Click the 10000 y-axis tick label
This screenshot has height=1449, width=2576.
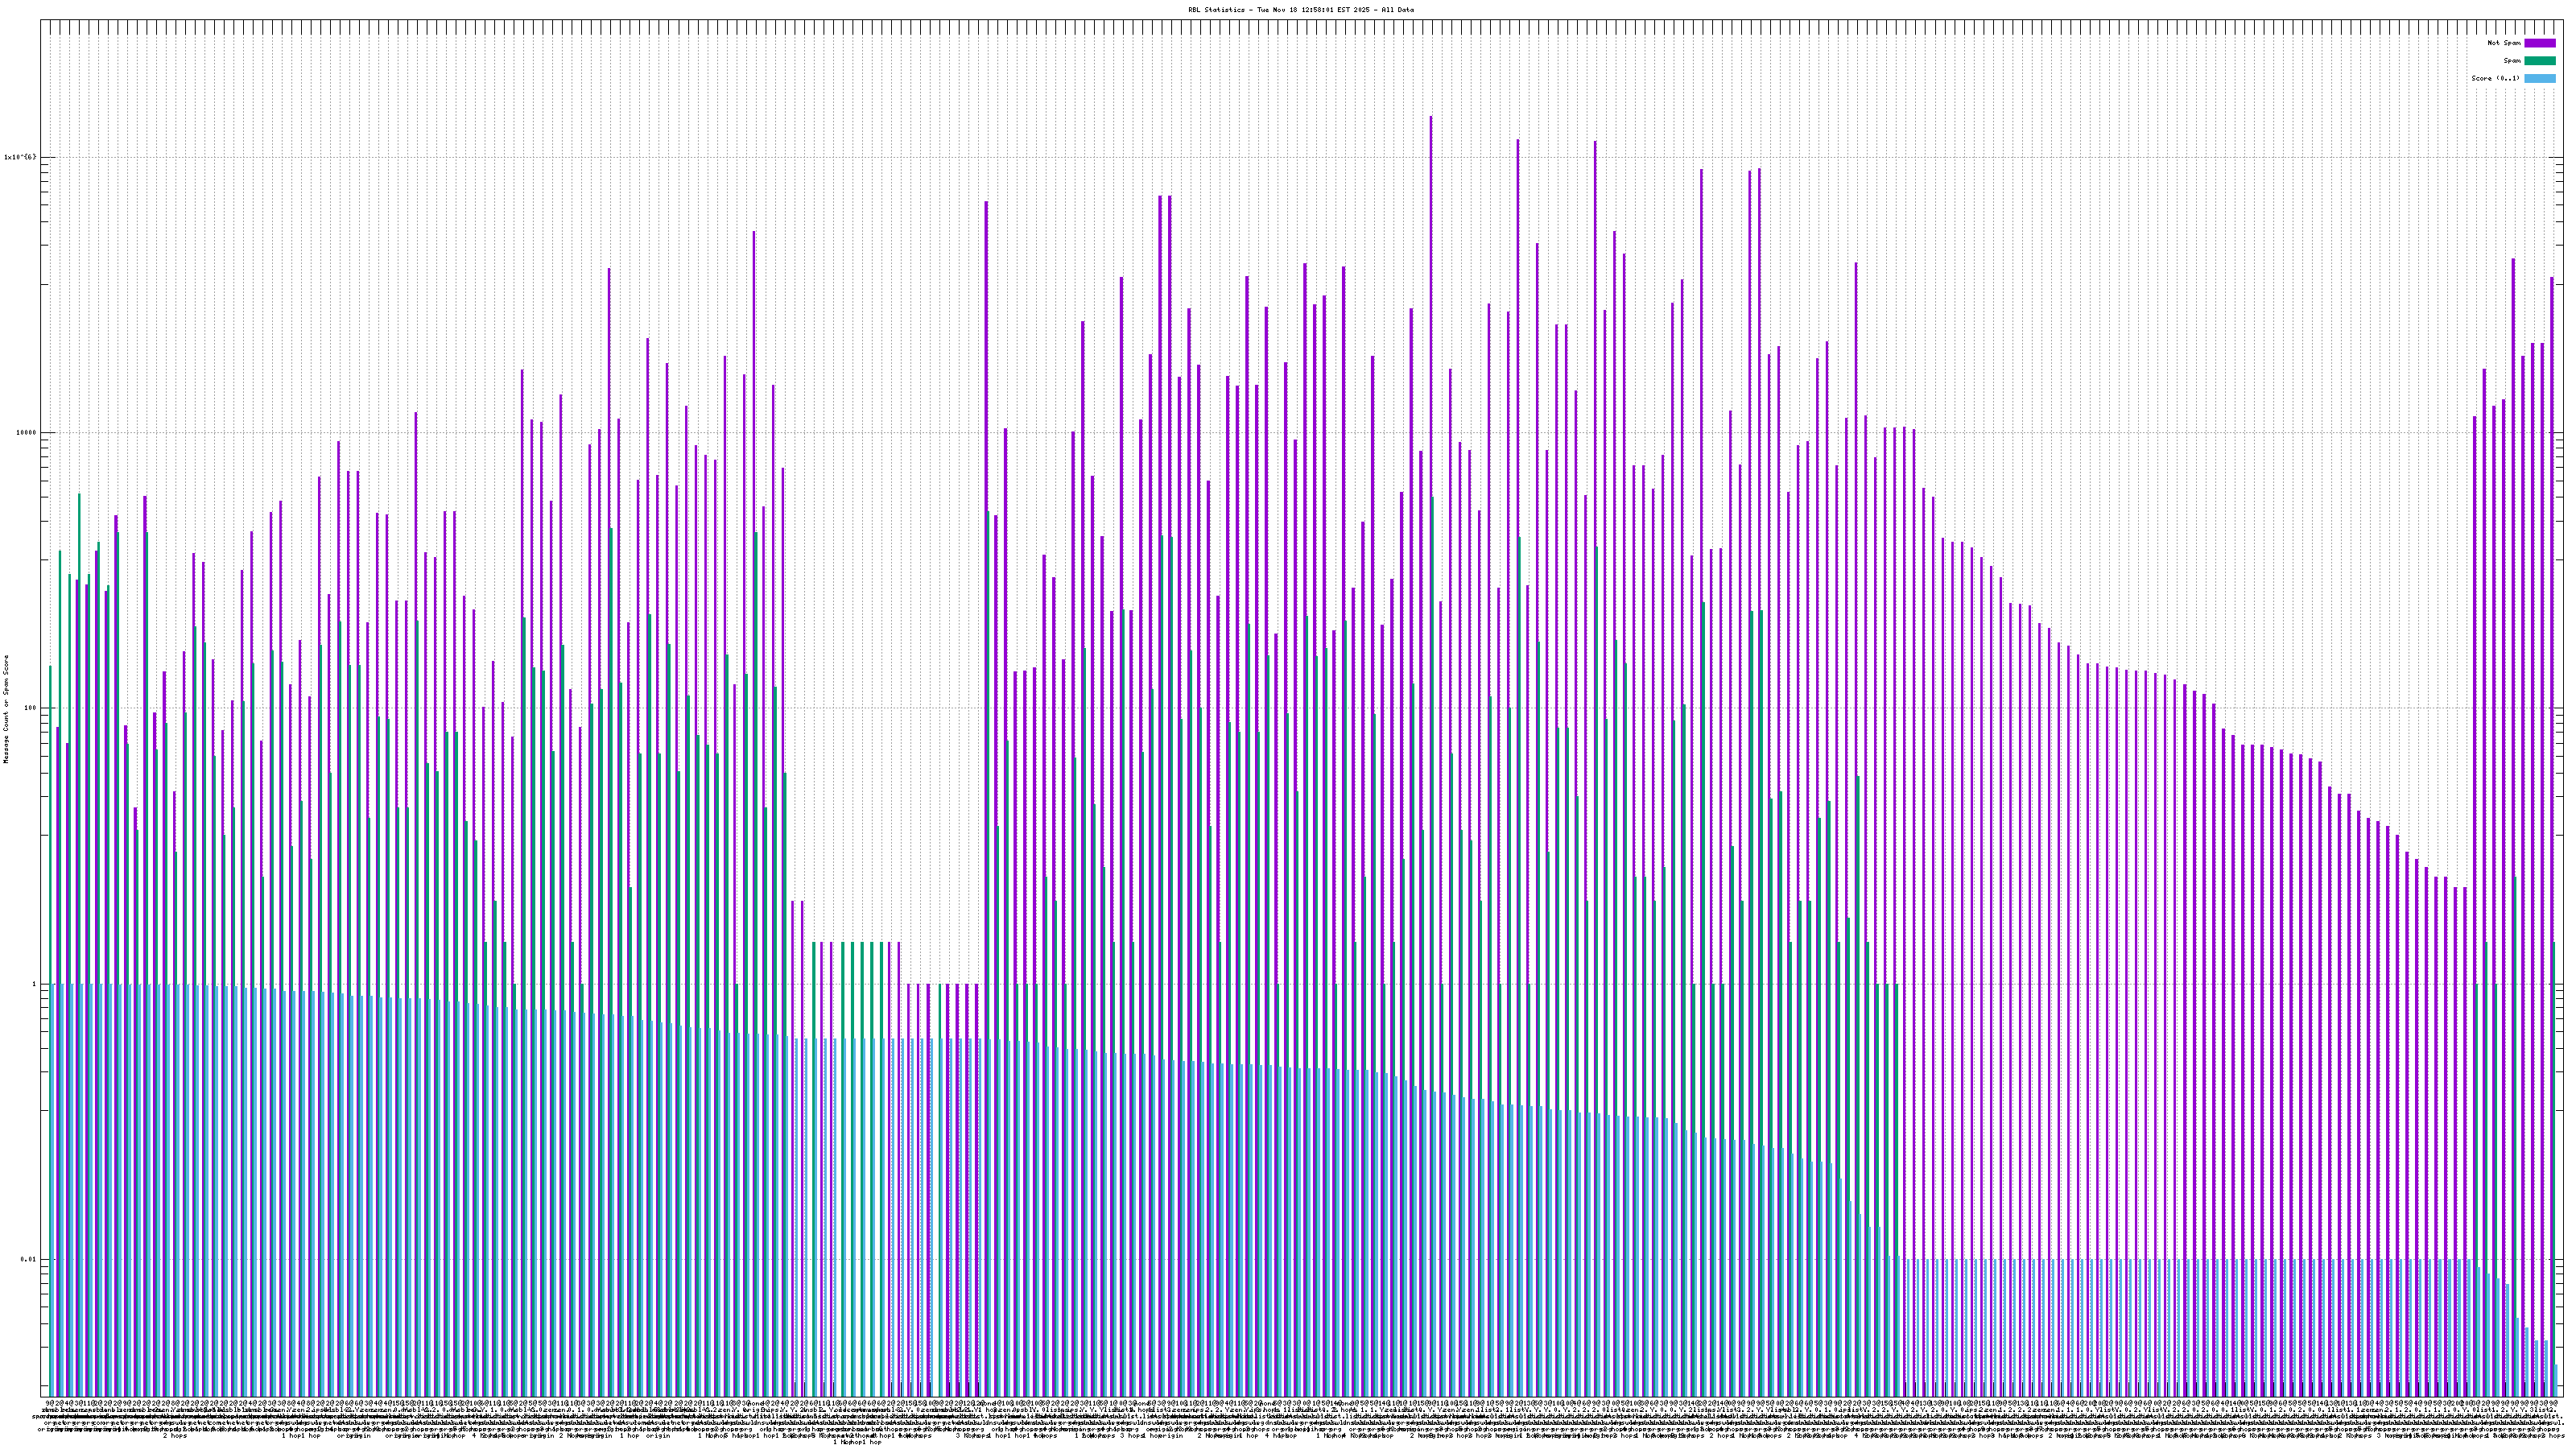(25, 433)
